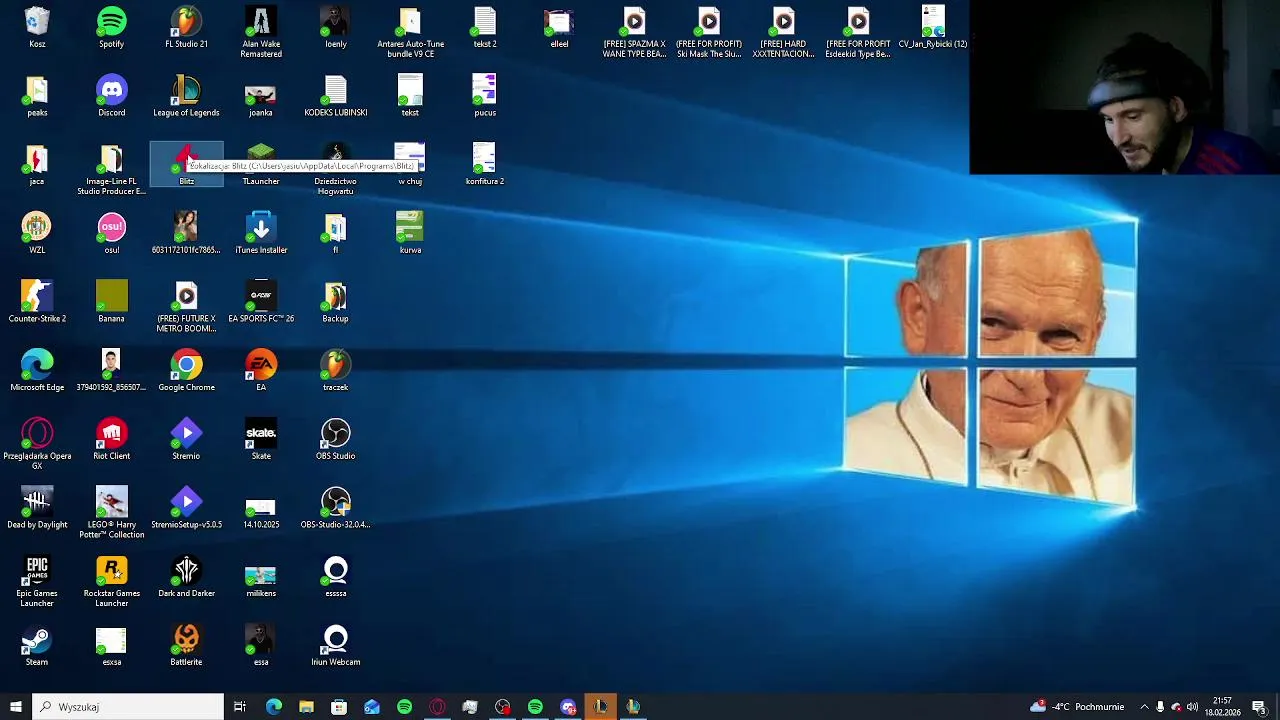Screen dimensions: 1280x720
Task: Select the StremioSetup-v5.0.5 installer file
Action: pos(186,508)
